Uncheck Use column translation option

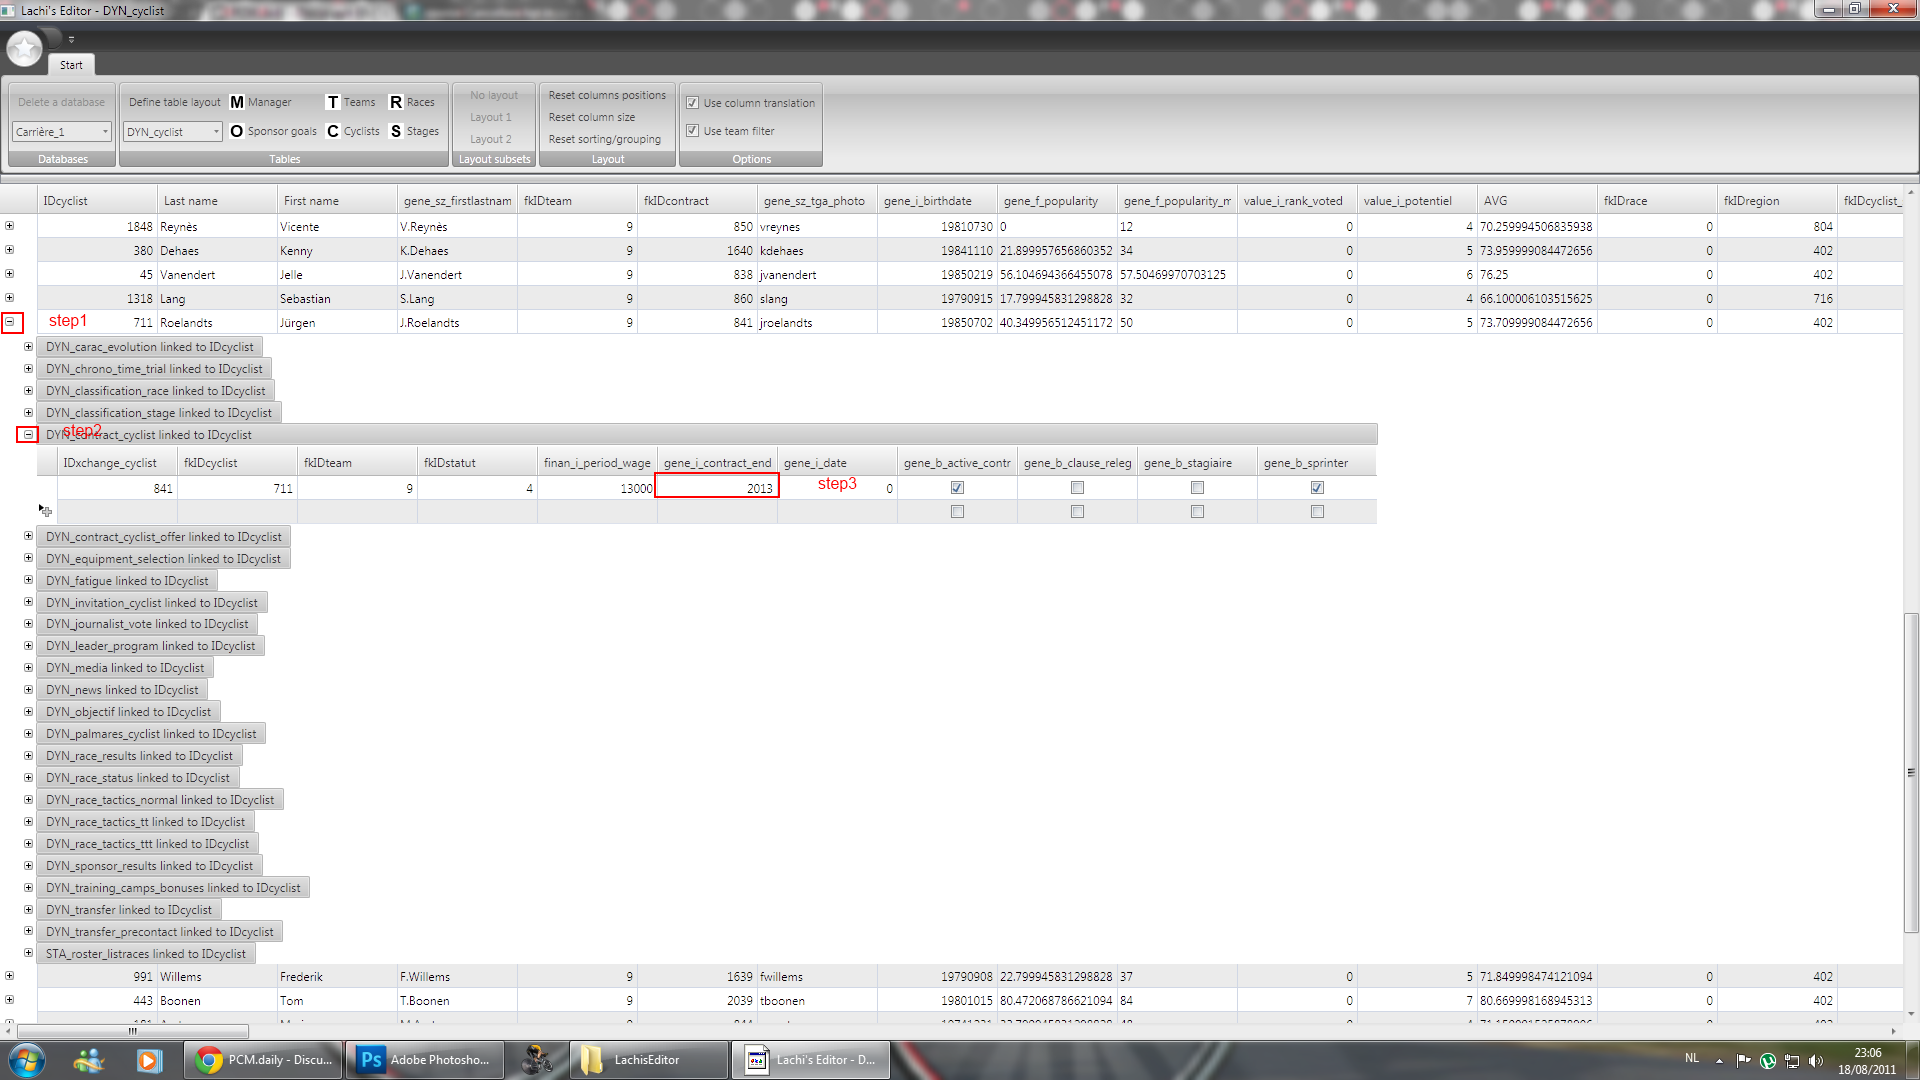(x=692, y=103)
